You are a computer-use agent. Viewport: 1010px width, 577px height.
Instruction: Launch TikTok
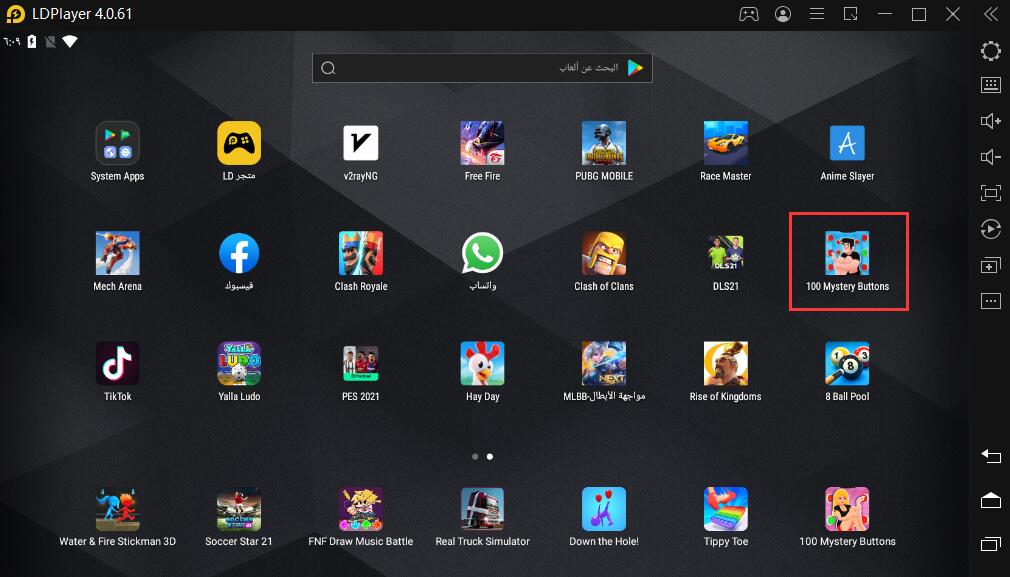point(117,363)
